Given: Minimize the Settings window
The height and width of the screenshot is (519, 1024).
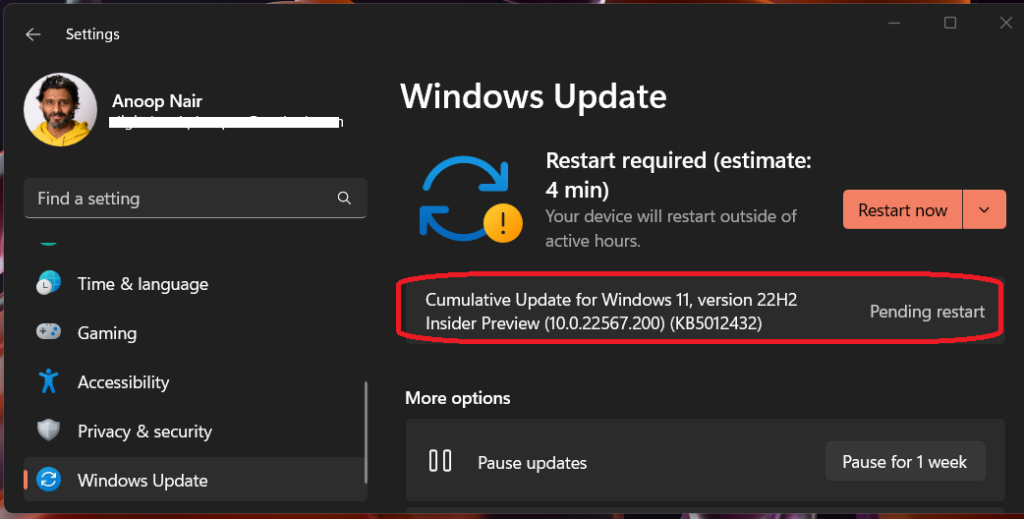Looking at the screenshot, I should [x=894, y=24].
